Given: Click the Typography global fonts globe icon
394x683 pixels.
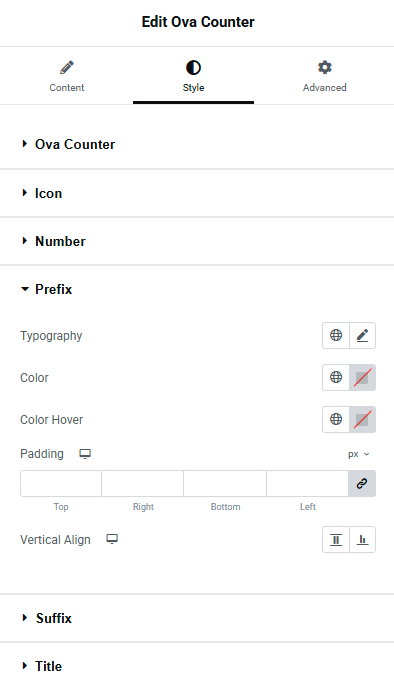Looking at the screenshot, I should (x=336, y=335).
